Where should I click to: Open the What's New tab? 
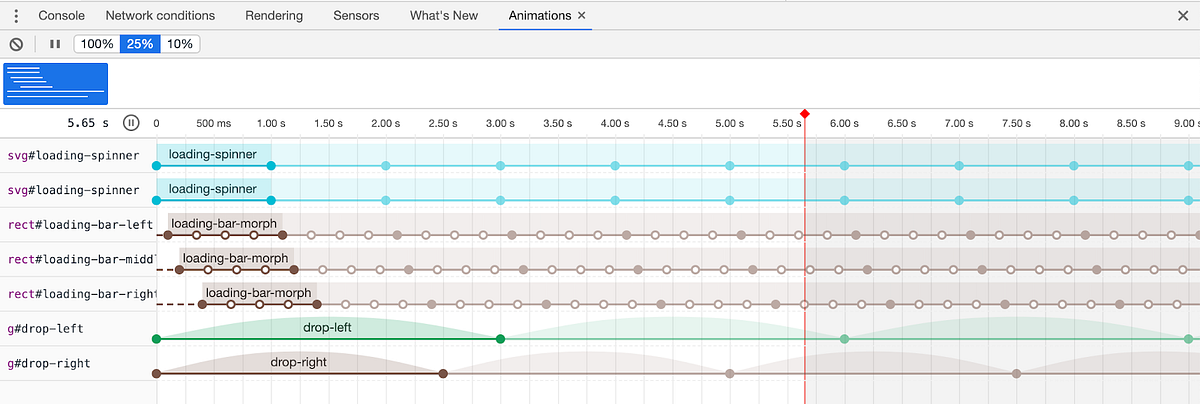[x=444, y=16]
